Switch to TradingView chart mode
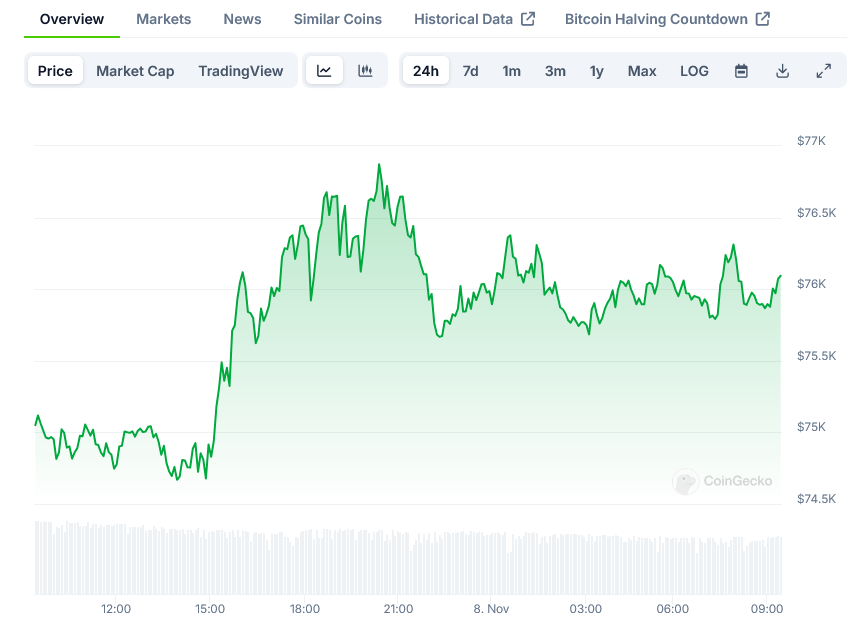Image resolution: width=847 pixels, height=634 pixels. tap(240, 71)
